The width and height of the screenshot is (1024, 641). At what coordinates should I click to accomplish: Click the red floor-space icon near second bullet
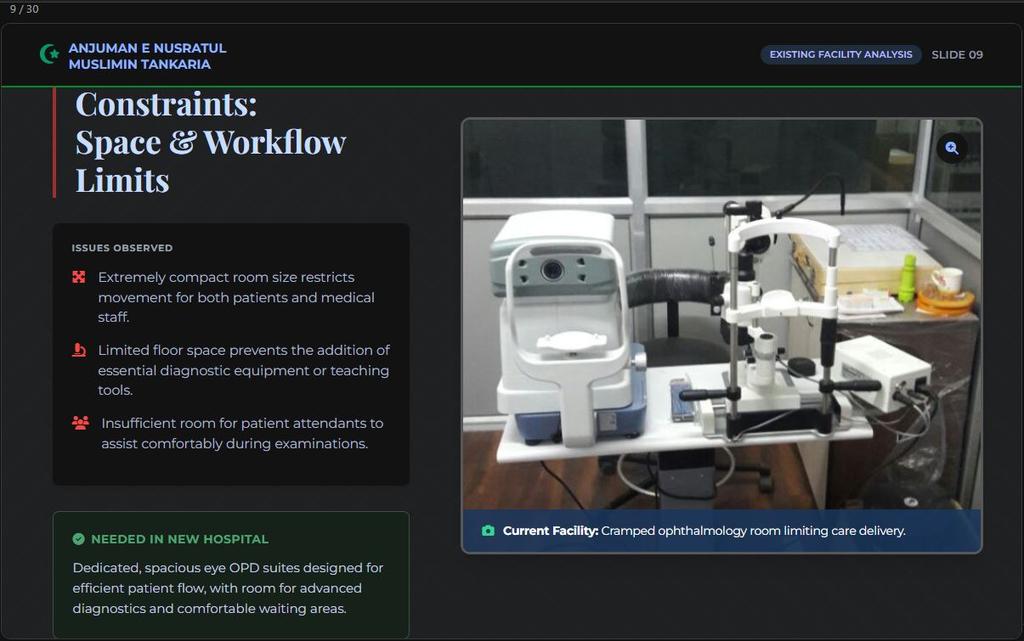(x=81, y=350)
